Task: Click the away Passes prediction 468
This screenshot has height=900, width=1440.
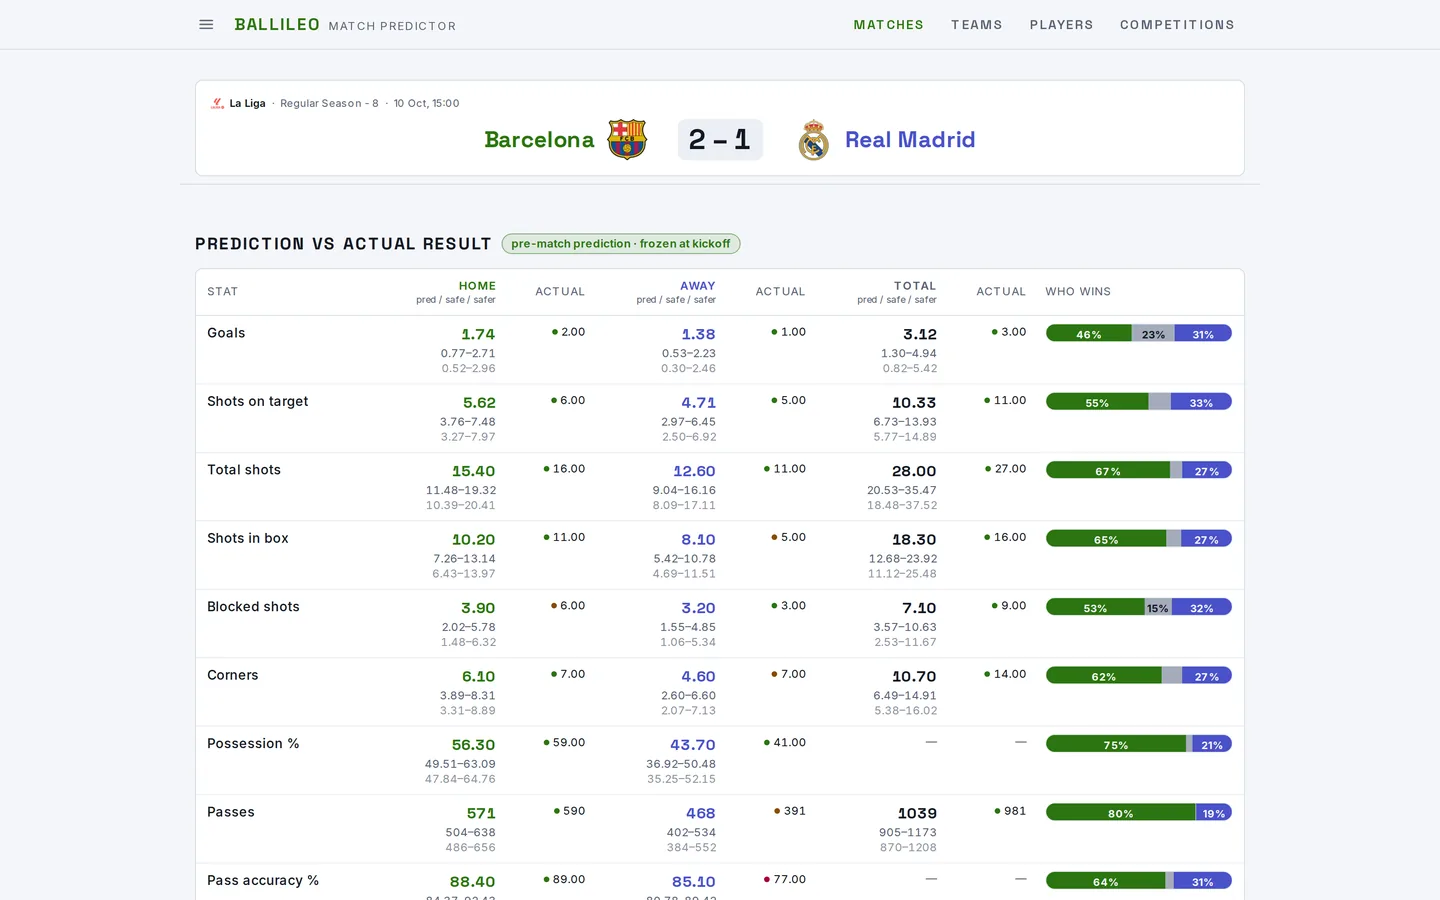Action: pyautogui.click(x=700, y=814)
